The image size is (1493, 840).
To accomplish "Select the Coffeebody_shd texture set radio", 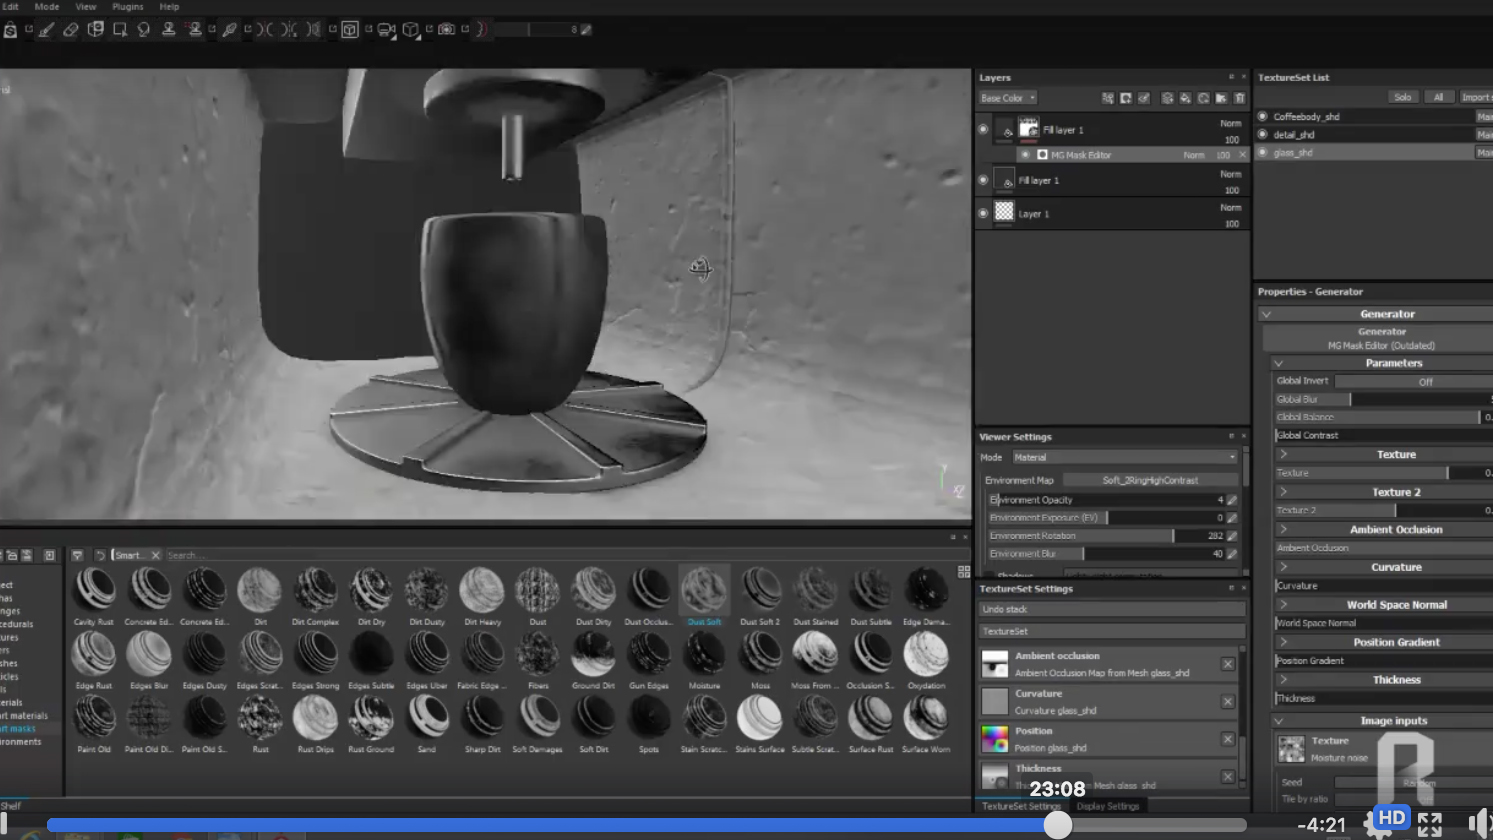I will [x=1263, y=117].
